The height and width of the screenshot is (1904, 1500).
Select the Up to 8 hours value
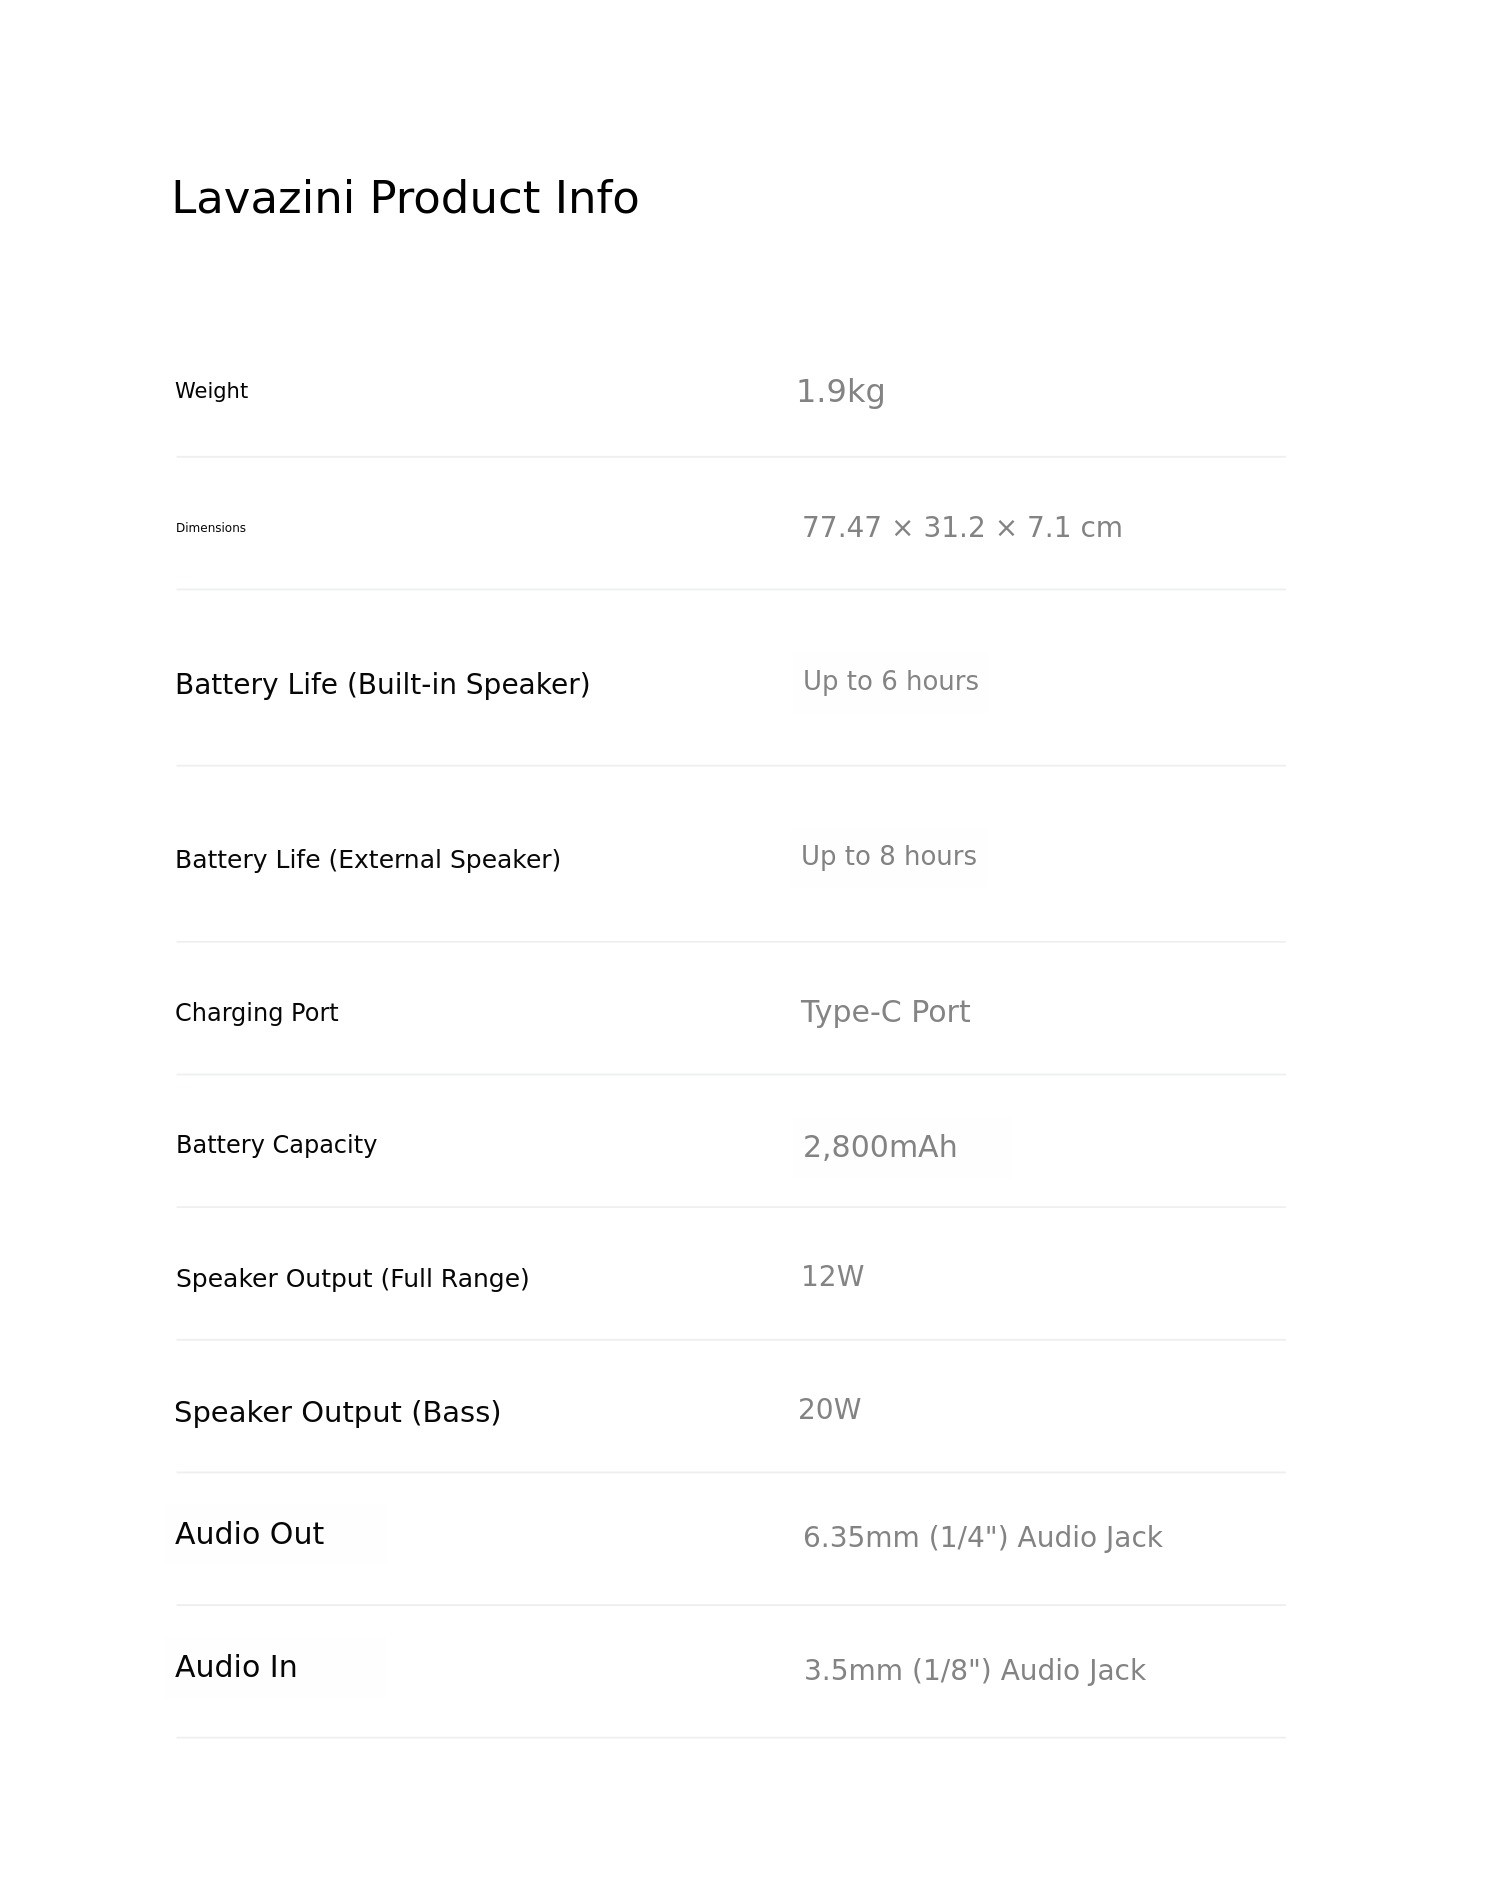[x=888, y=857]
